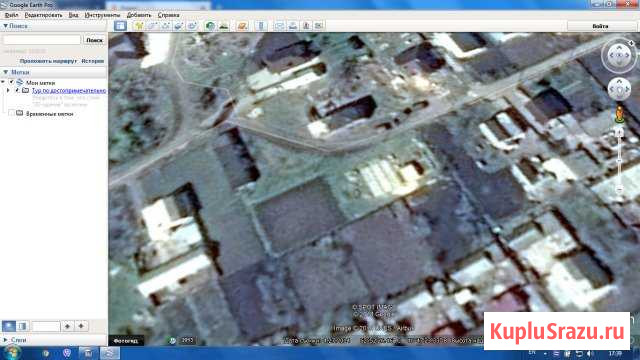
Task: Click the 'Войти' sign-in button
Action: [600, 26]
